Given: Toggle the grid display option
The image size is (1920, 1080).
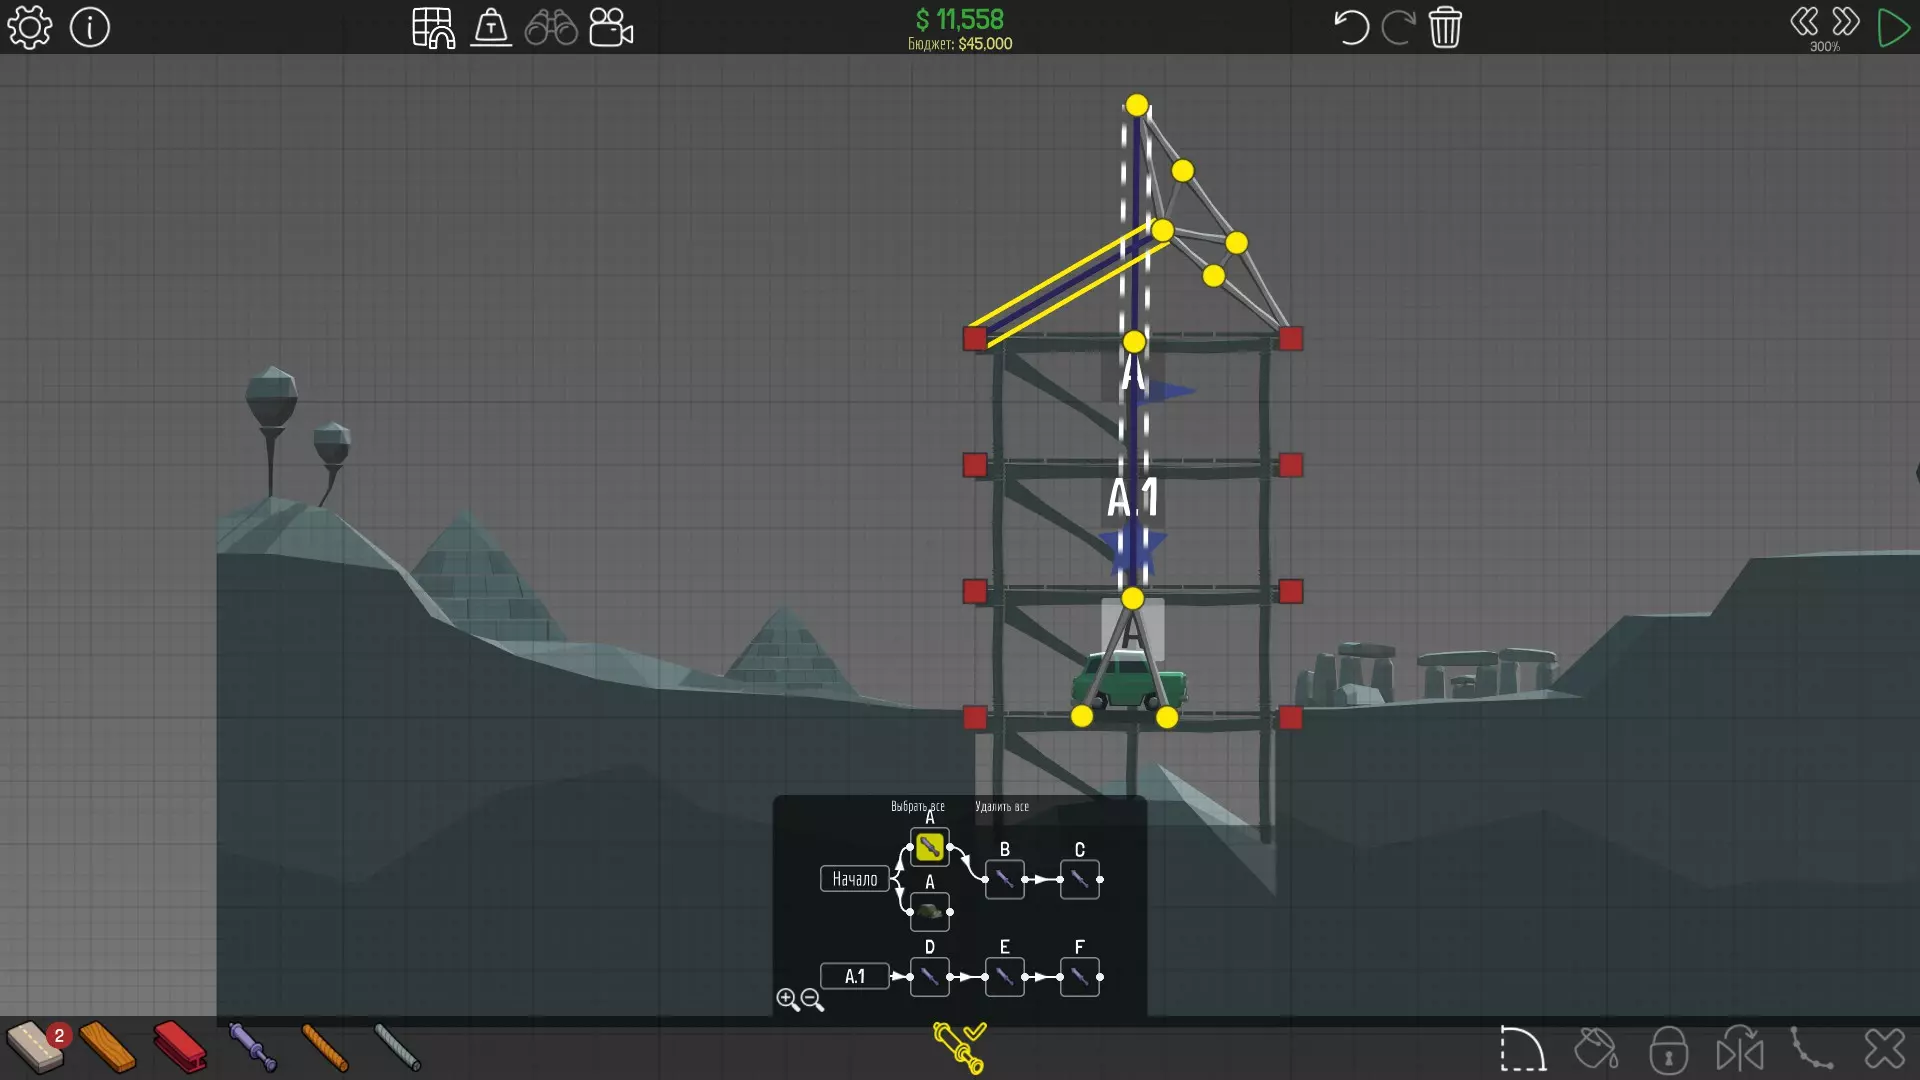Looking at the screenshot, I should tap(433, 28).
